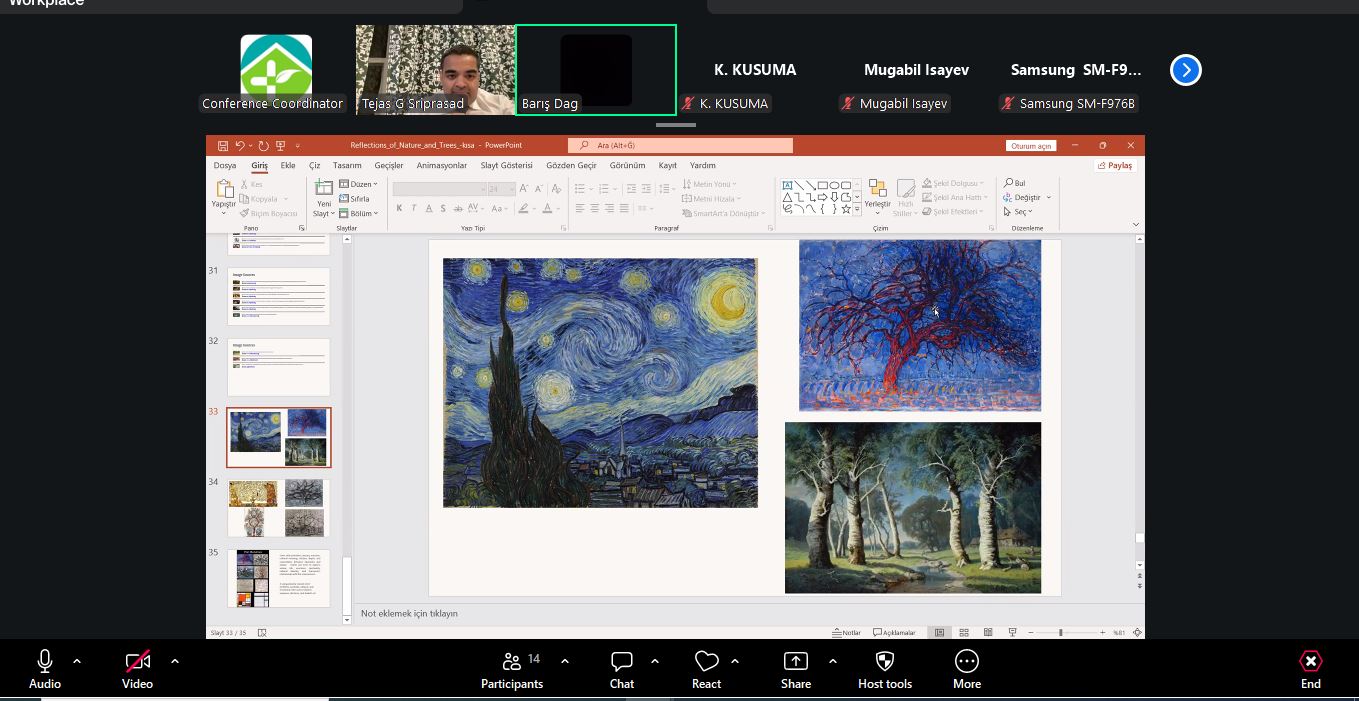Screen dimensions: 1359x701
Task: Switch to the Animasyonlar tab
Action: point(442,165)
